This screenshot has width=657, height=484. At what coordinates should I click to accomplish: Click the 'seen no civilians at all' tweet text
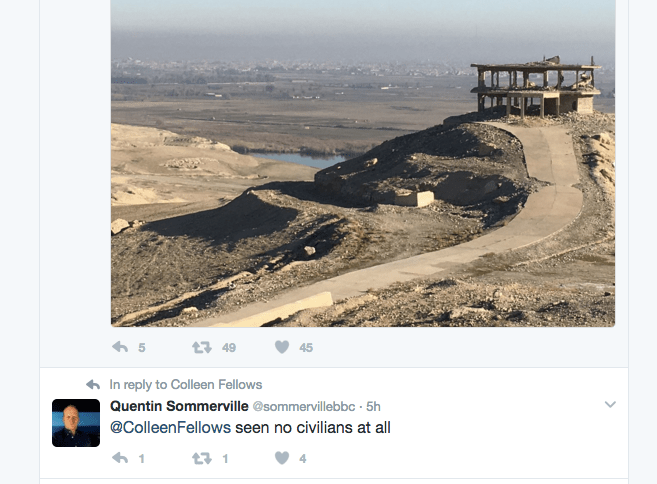(x=313, y=427)
